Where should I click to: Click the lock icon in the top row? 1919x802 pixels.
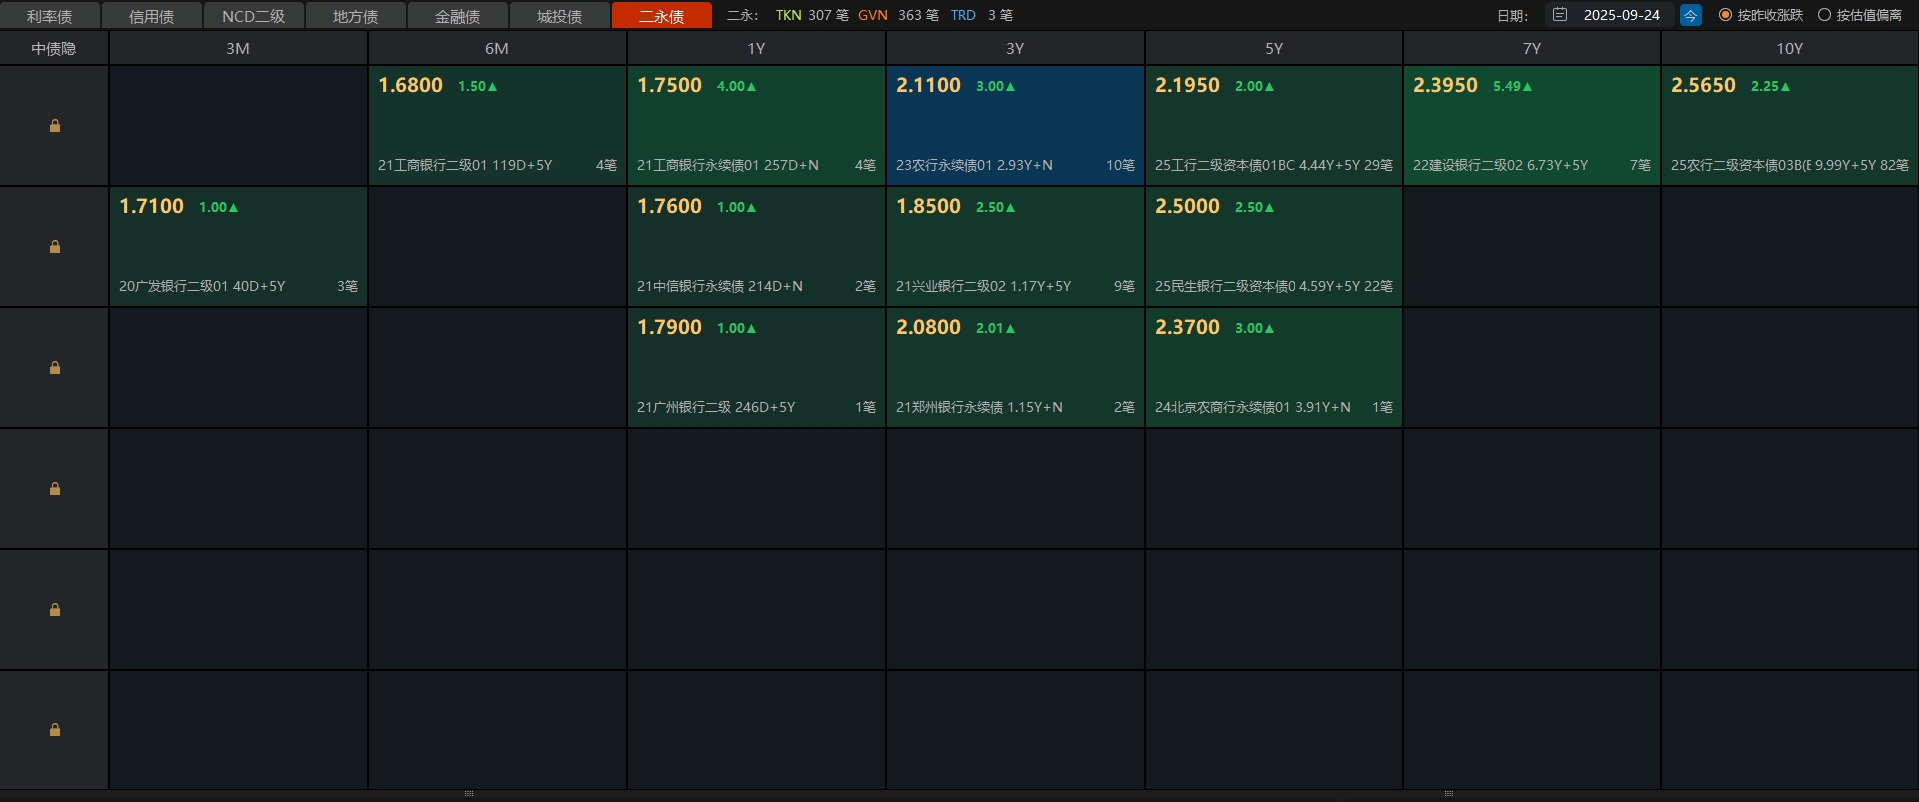pyautogui.click(x=55, y=126)
